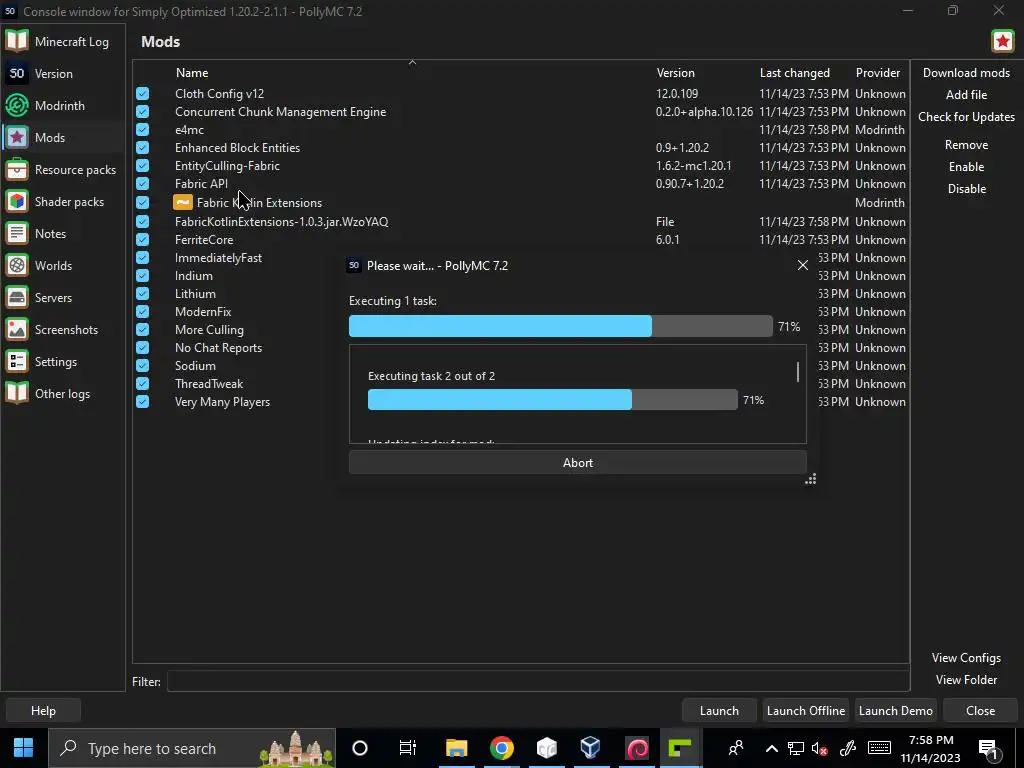
Task: Open the notification center icon
Action: coord(989,749)
